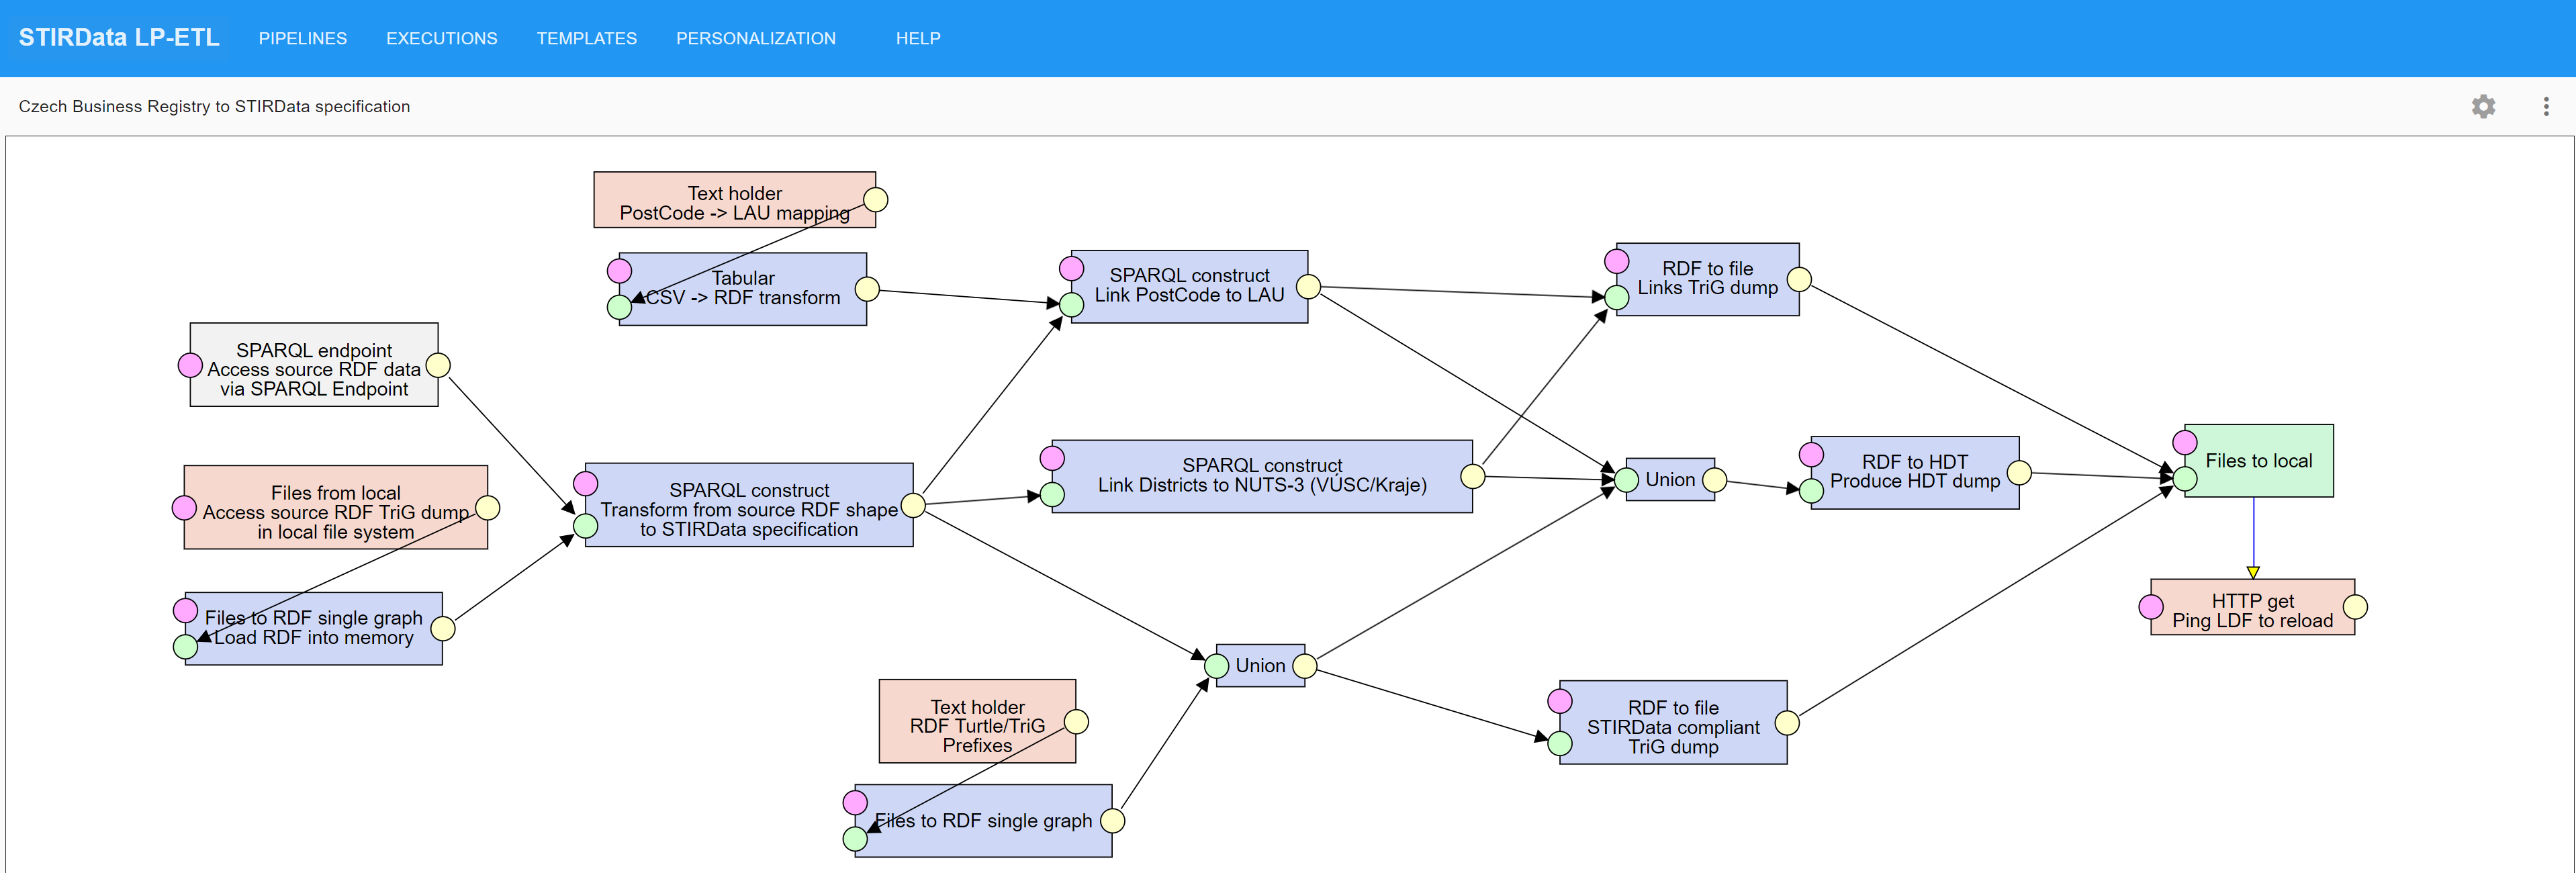Open the Personalization menu

tap(756, 38)
